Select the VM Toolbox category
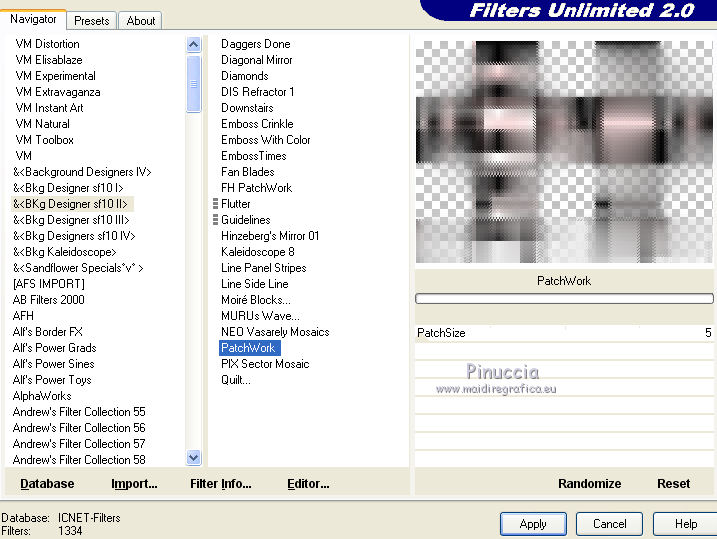 pos(44,140)
